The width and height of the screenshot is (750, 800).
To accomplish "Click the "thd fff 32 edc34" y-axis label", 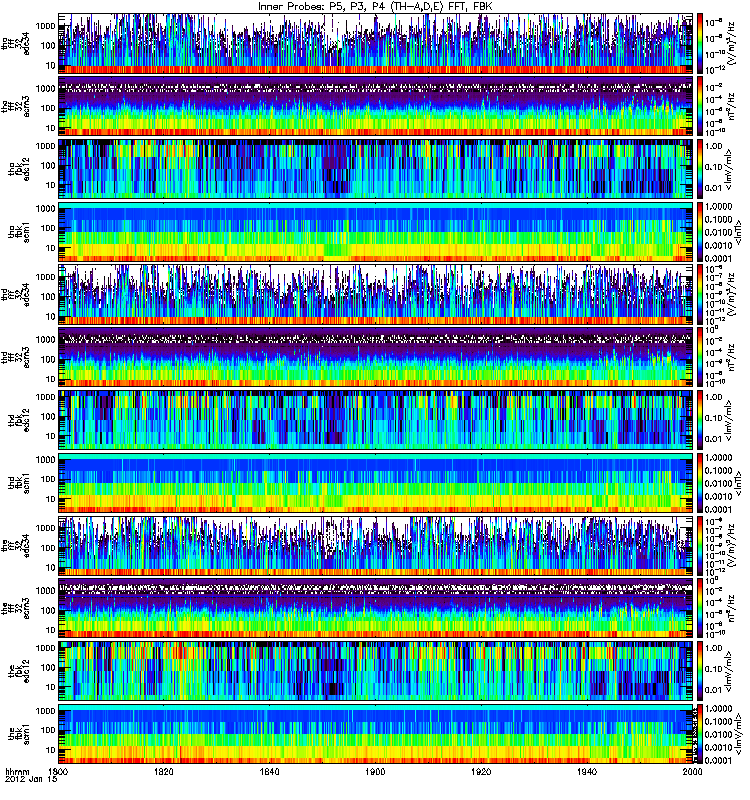I will point(15,294).
